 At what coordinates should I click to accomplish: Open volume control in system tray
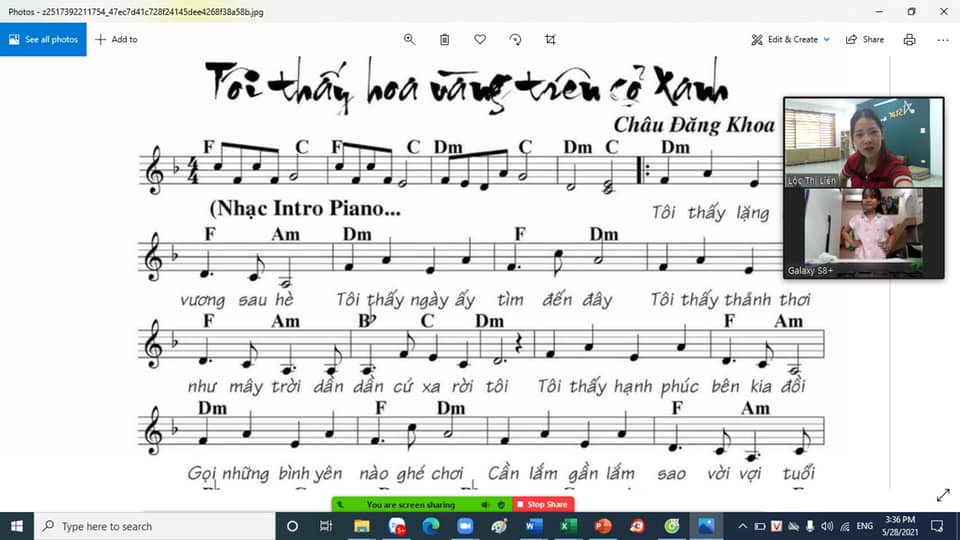pos(827,526)
